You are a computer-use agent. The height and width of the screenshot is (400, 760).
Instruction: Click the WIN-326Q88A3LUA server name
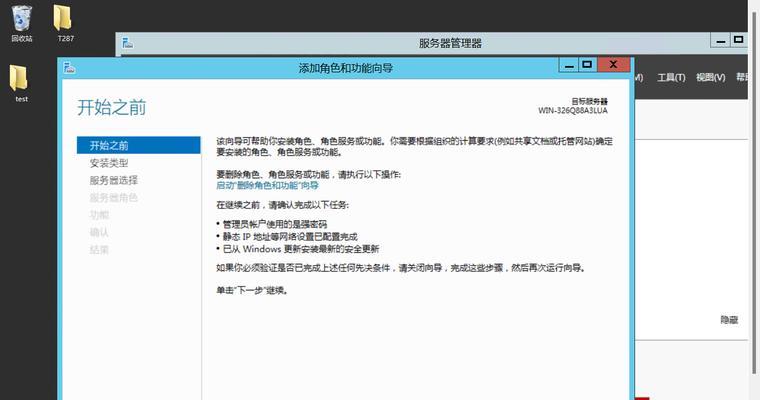click(572, 111)
